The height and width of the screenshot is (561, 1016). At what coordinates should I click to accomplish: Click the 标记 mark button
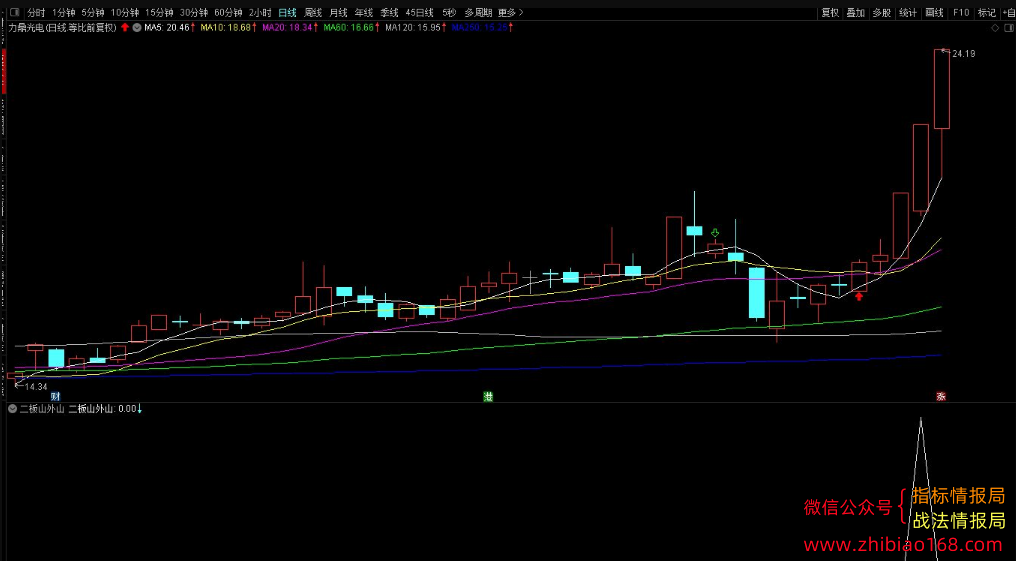[987, 12]
